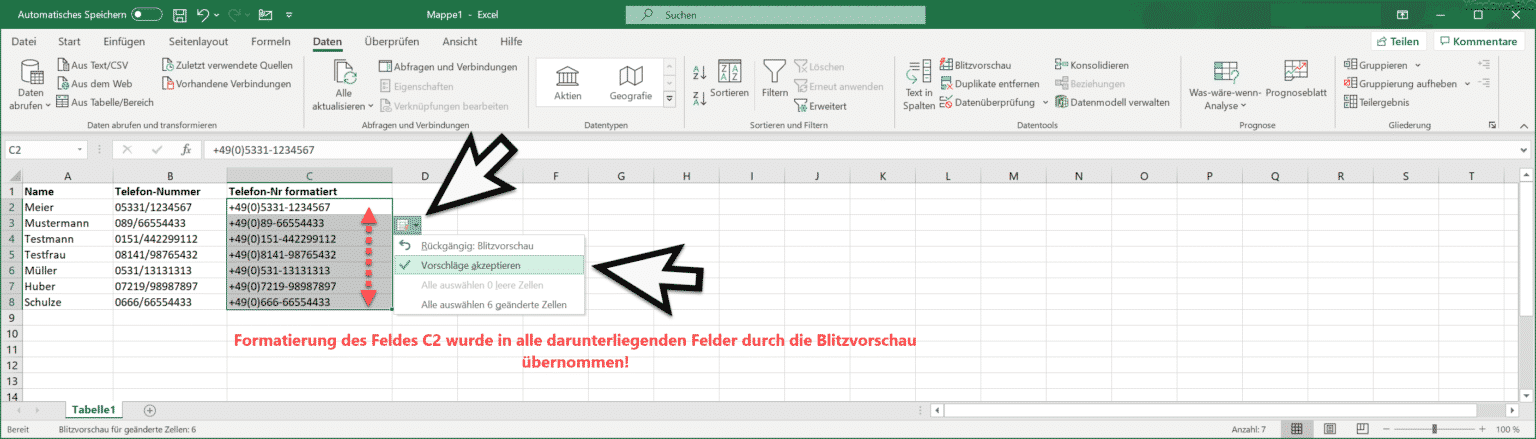Click Aus dem Web import icon
1536x439 pixels.
[64, 84]
